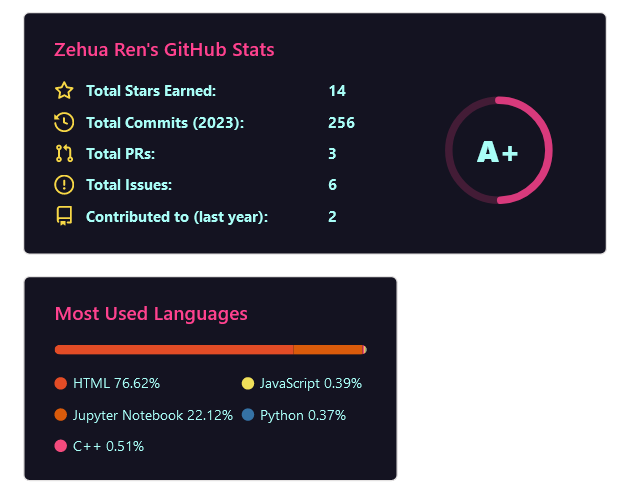
Task: Click the Total Commits (2023) label
Action: click(165, 122)
